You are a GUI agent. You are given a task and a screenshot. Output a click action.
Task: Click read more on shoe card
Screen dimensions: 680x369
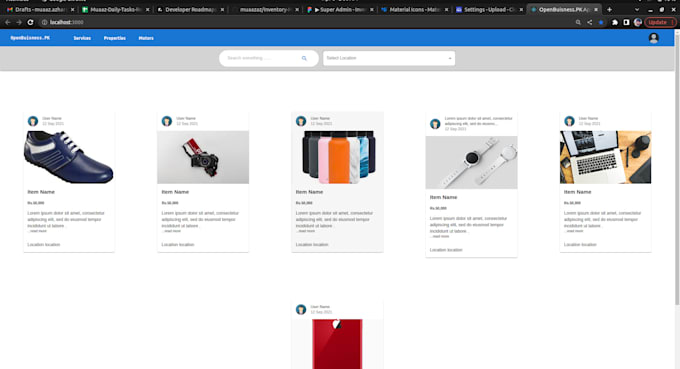(37, 231)
